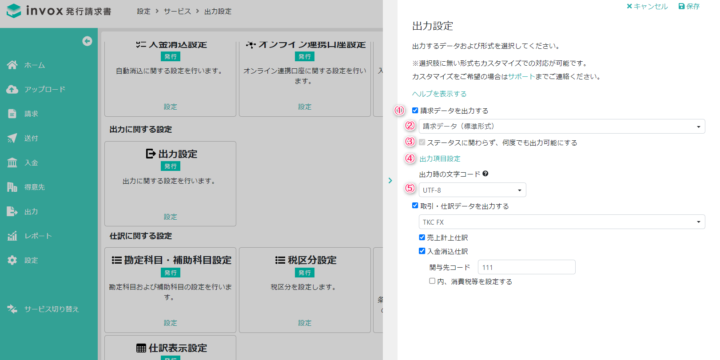Open the TKC FX format dropdown
Screen dimensions: 720x360
coord(562,222)
